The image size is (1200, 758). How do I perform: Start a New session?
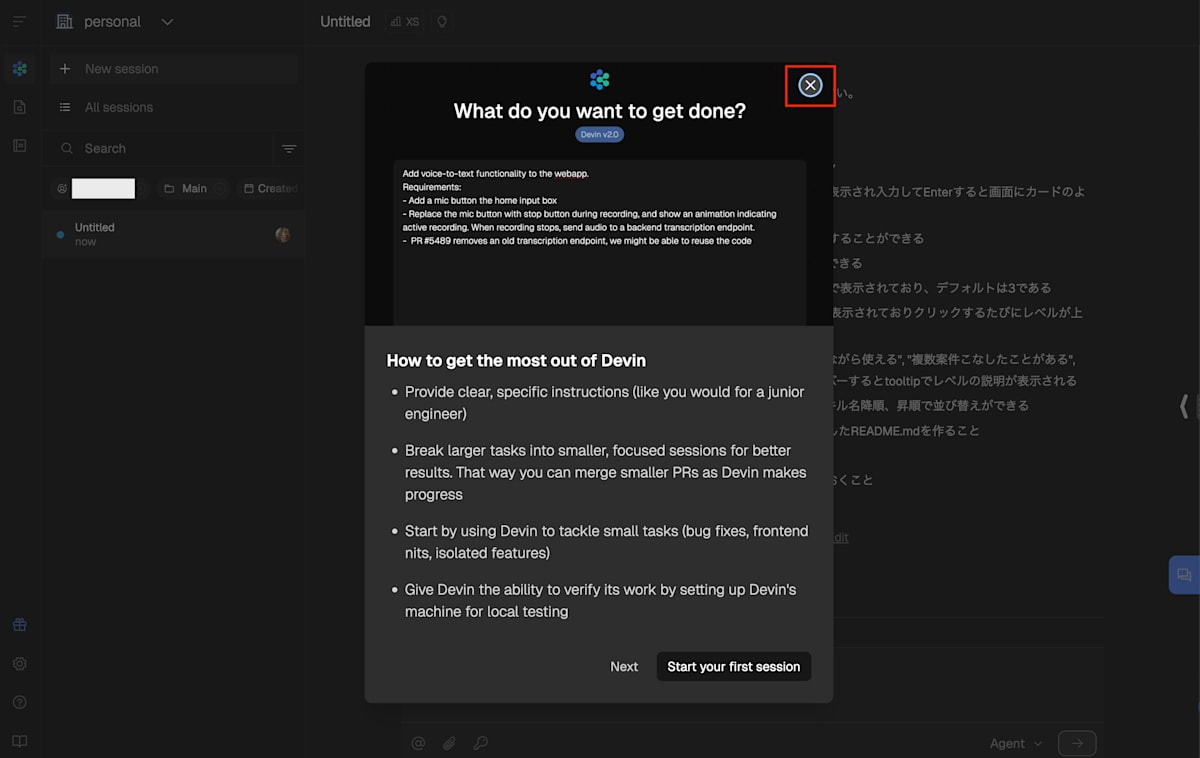click(173, 69)
